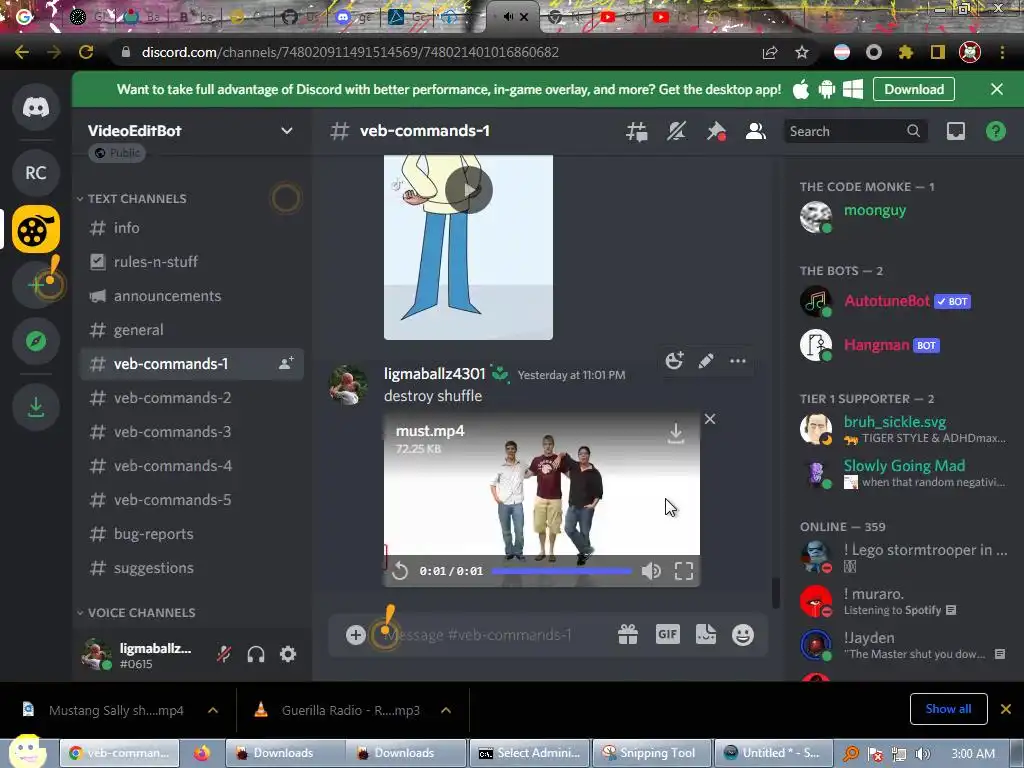Open Discord home direct messages
The height and width of the screenshot is (768, 1024).
(36, 107)
